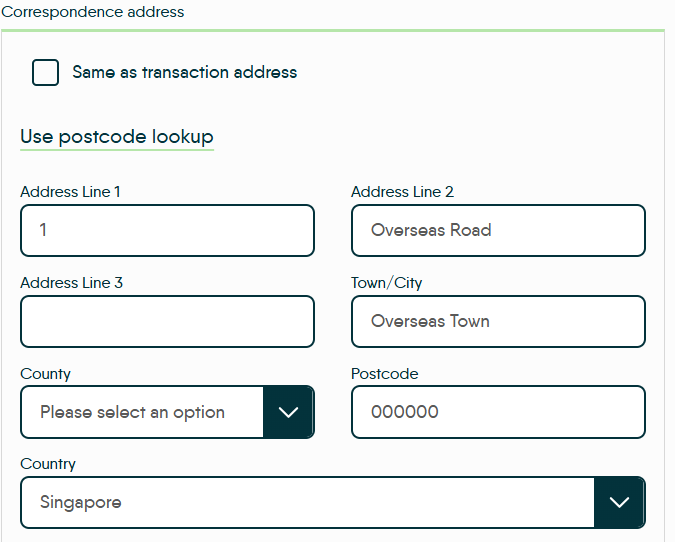This screenshot has height=542, width=675.
Task: Open the Use postcode lookup link
Action: coord(116,137)
